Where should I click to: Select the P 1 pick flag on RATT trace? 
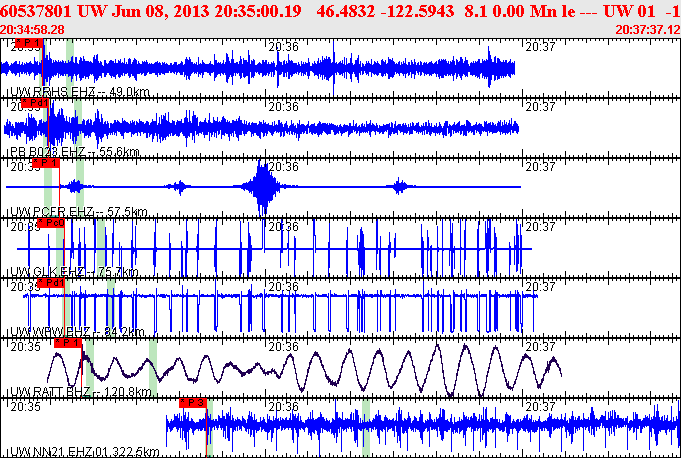click(67, 342)
